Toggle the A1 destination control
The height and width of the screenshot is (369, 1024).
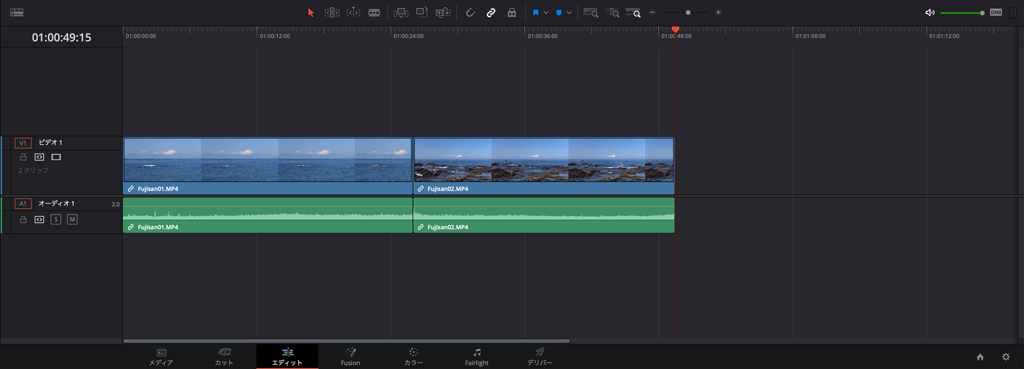coord(24,204)
